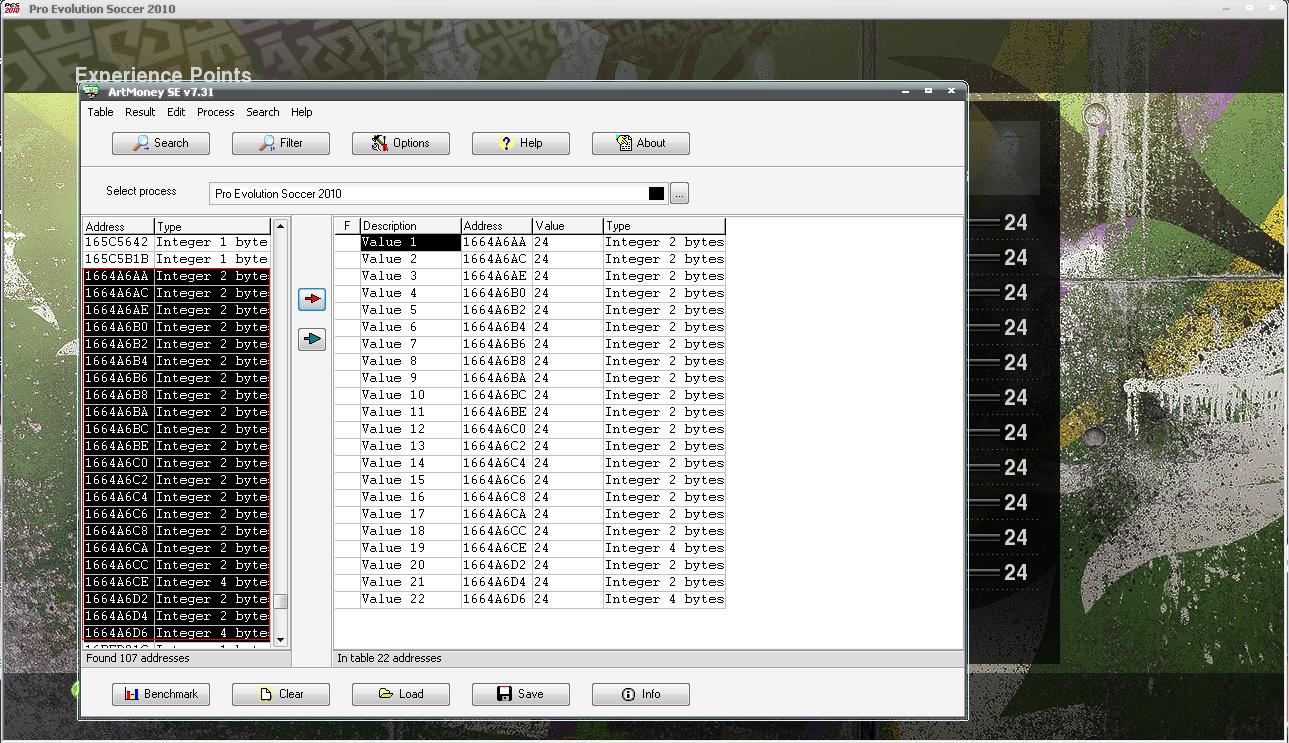Click the ArtMoney title bar icon

click(x=91, y=91)
